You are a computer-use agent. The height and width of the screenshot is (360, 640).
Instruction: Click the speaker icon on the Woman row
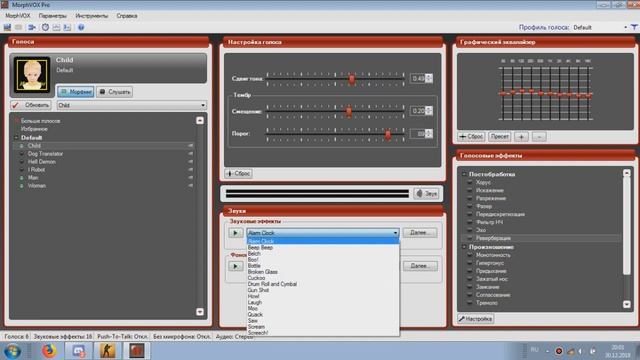[191, 186]
